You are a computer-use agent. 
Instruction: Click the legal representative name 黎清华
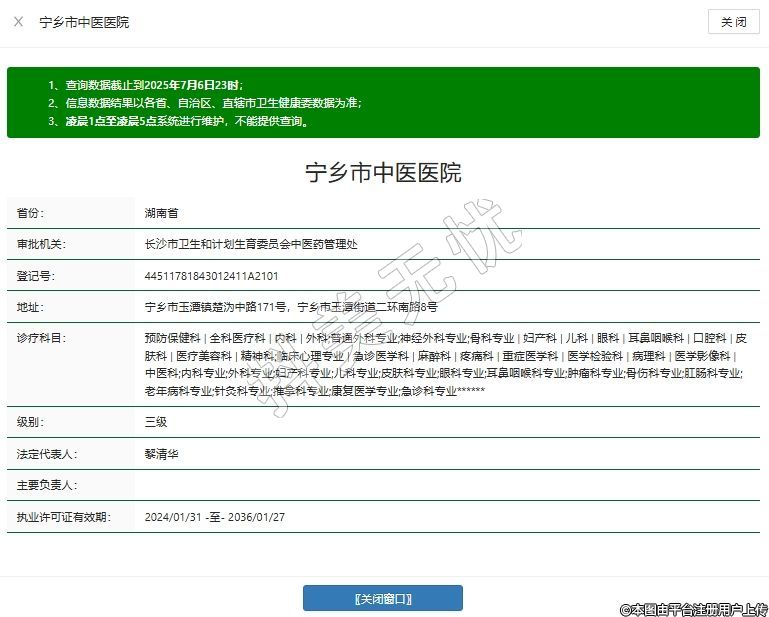click(x=161, y=453)
